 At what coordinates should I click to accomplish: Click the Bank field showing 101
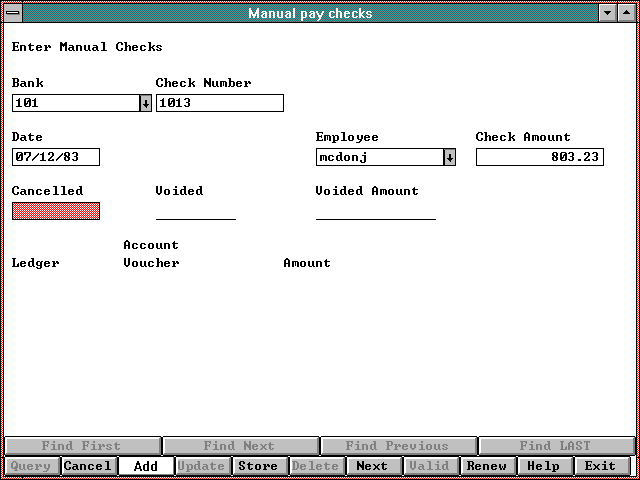pyautogui.click(x=75, y=103)
